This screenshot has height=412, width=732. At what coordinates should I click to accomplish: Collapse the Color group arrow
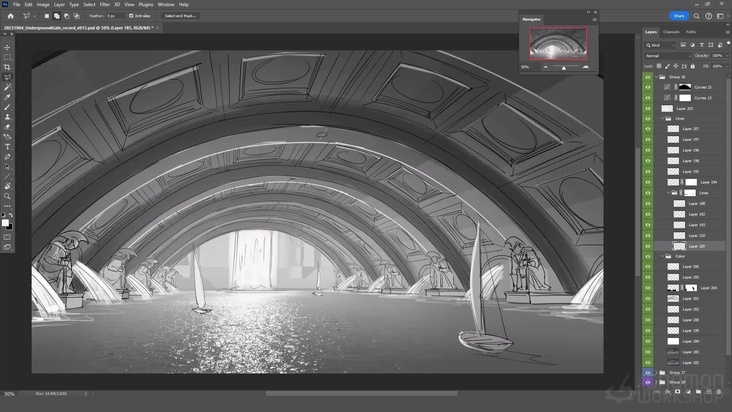[x=662, y=256]
